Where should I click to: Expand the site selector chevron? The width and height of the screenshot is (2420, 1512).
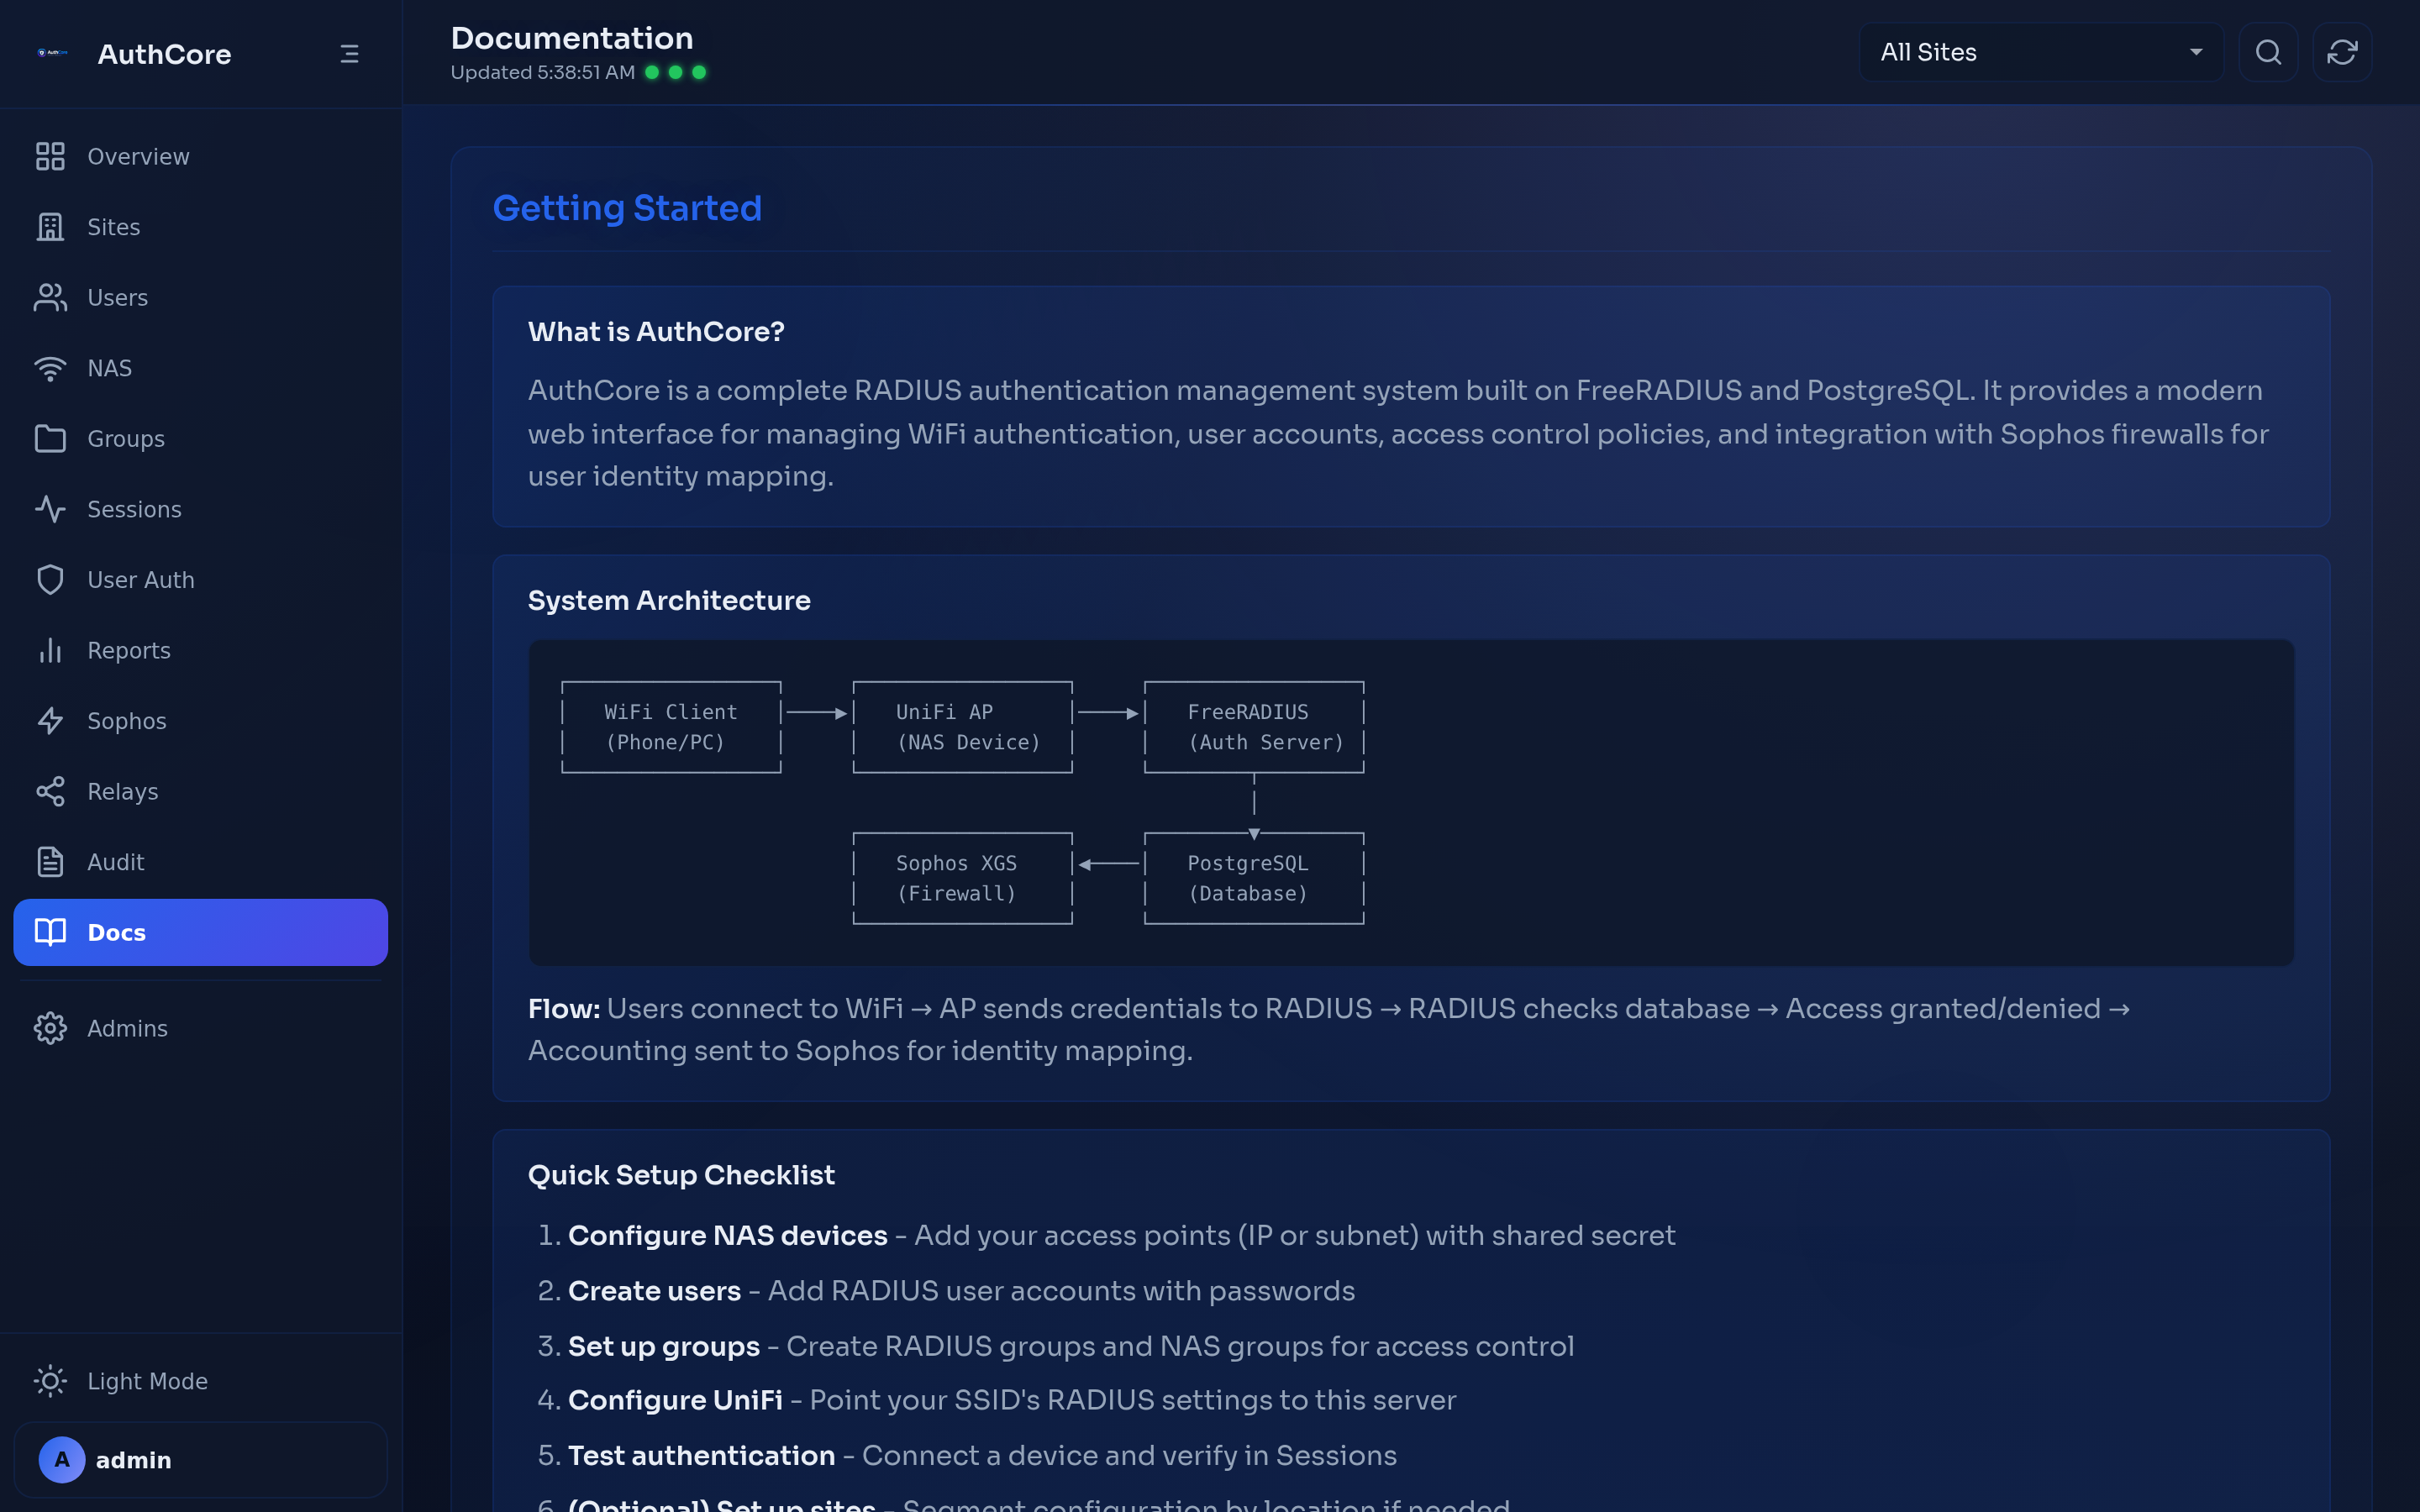[x=2195, y=52]
